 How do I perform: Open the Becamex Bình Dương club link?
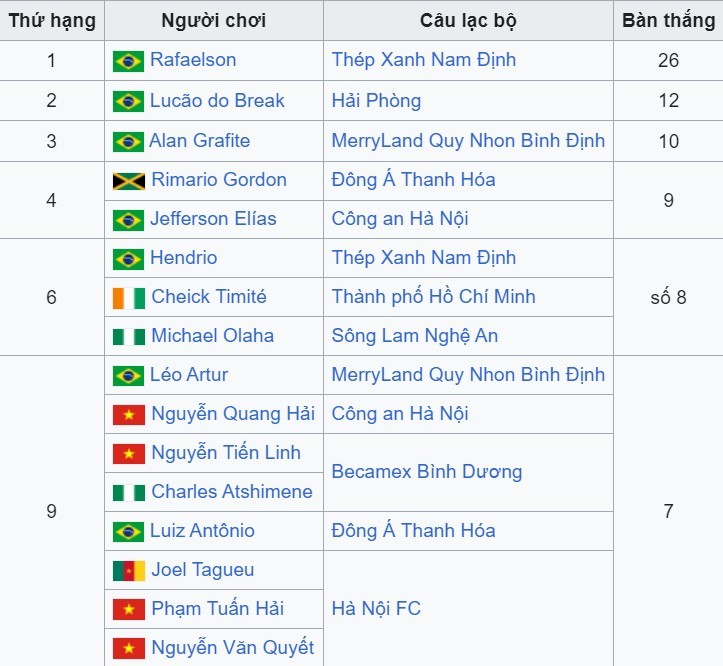(427, 472)
